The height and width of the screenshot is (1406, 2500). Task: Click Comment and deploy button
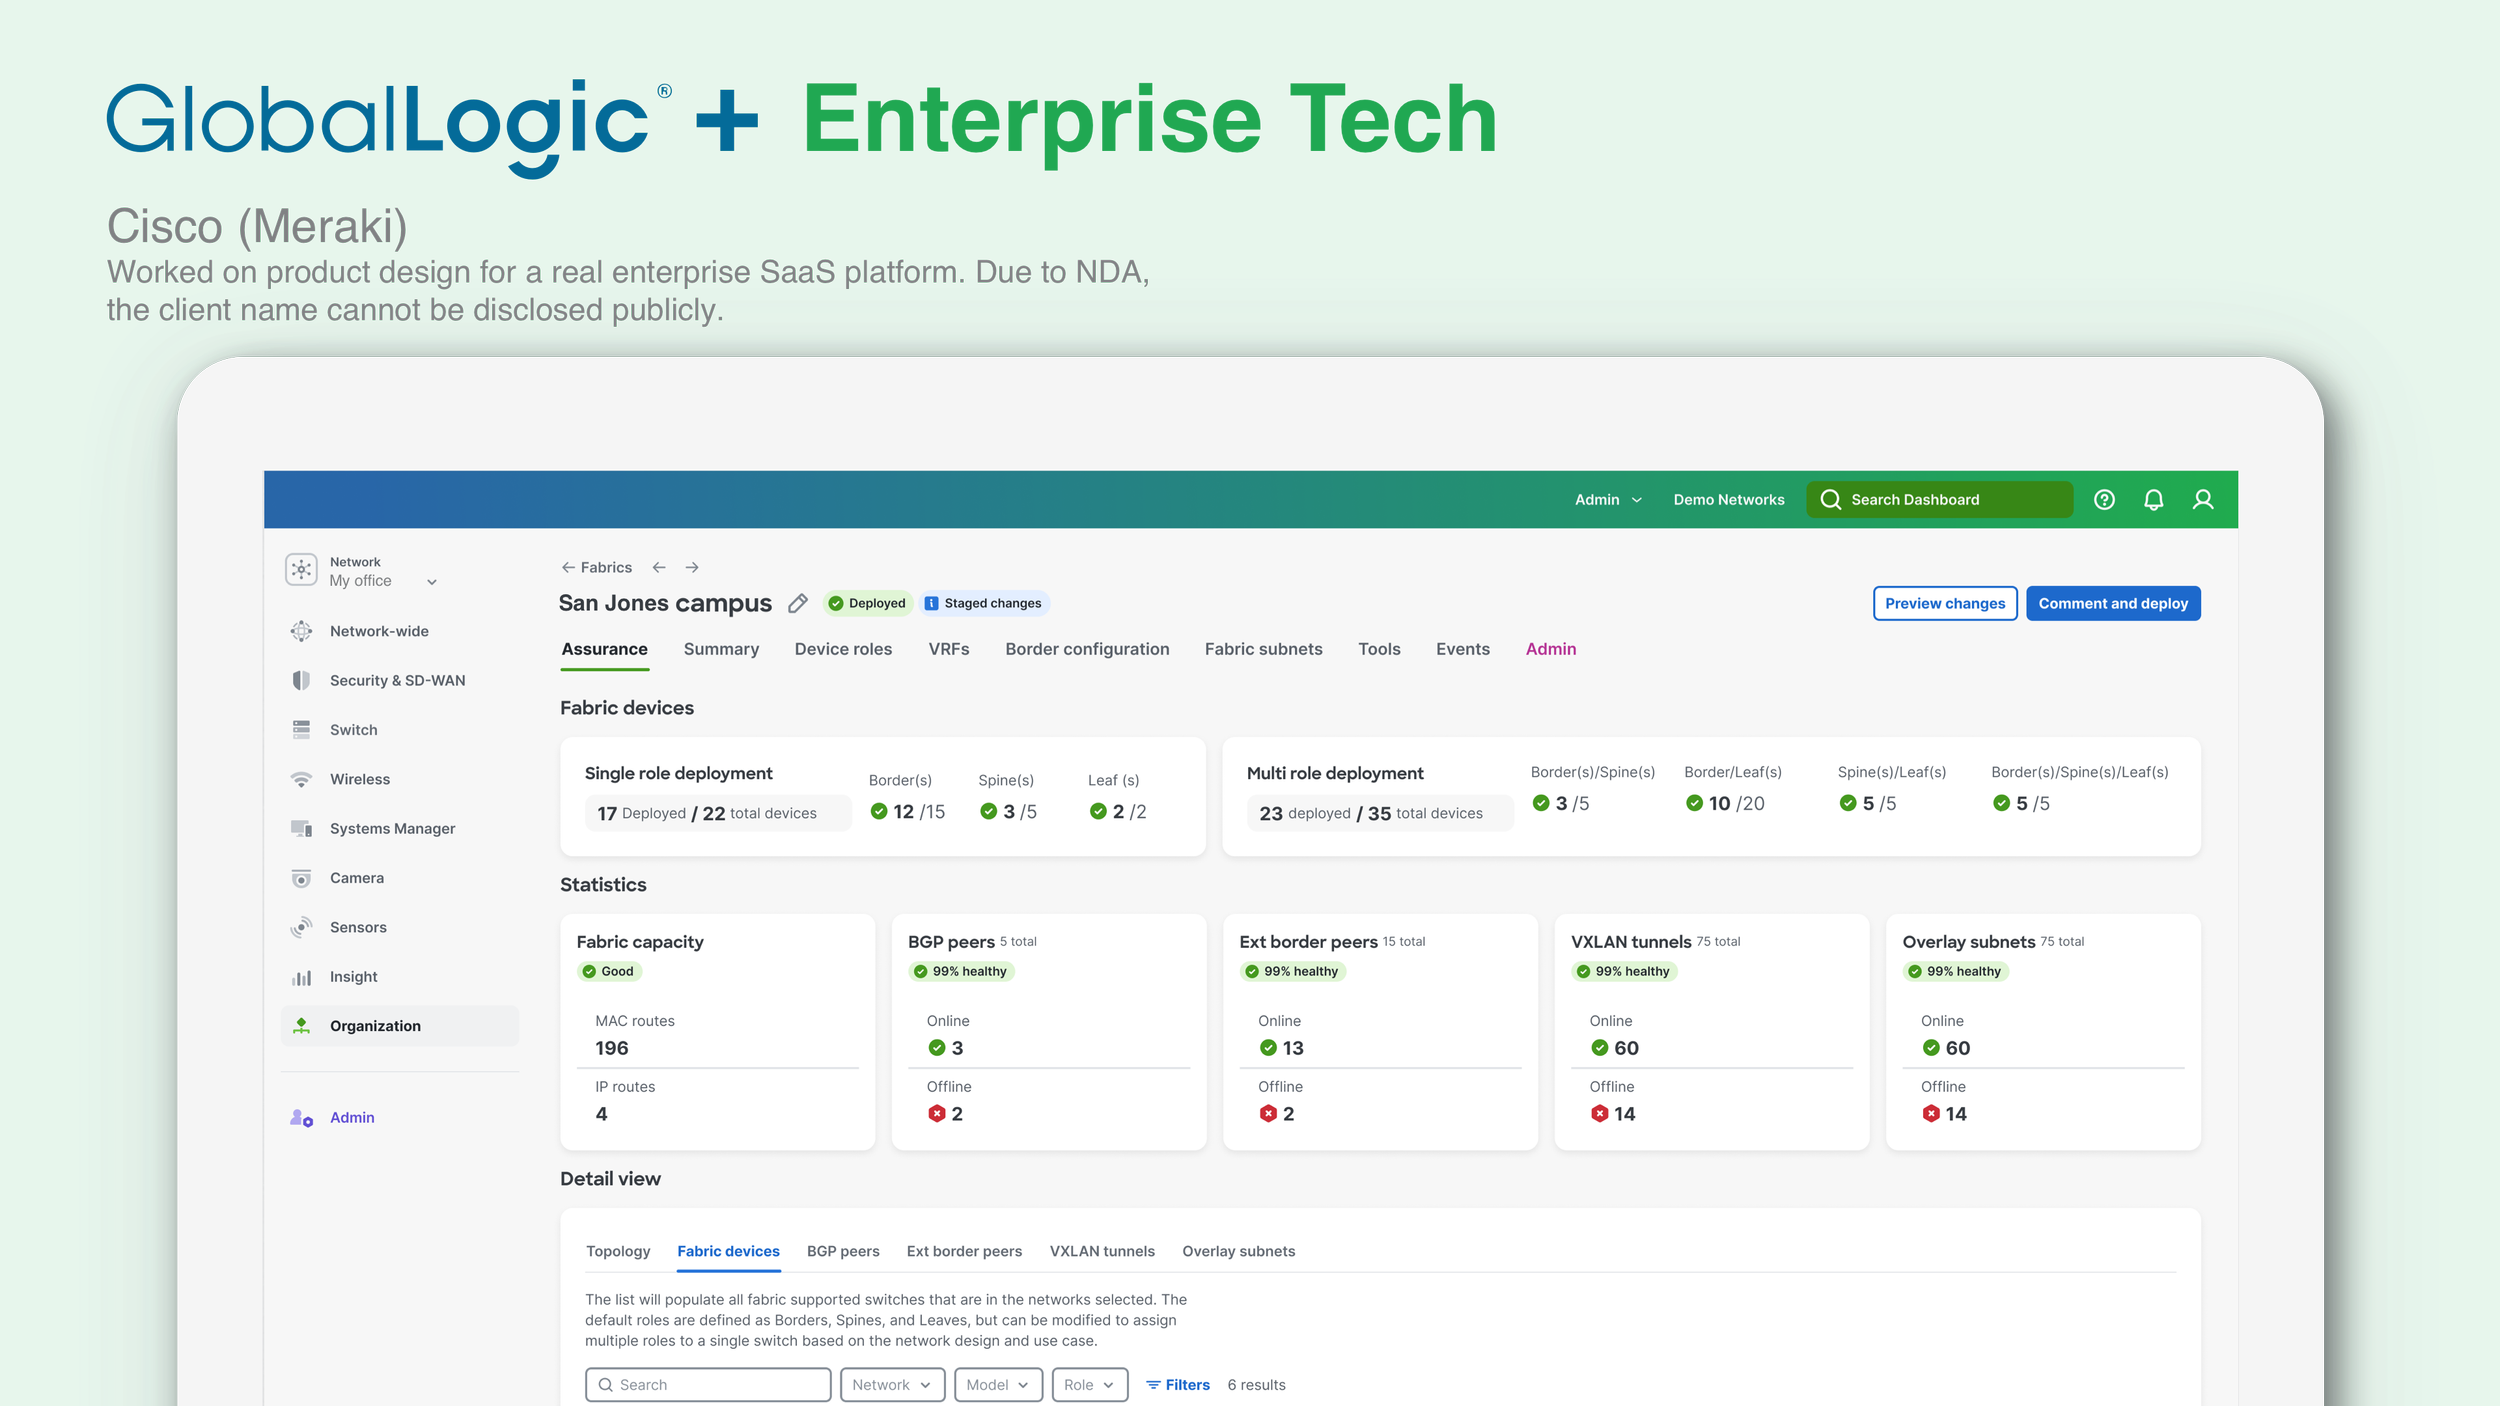click(x=2112, y=603)
